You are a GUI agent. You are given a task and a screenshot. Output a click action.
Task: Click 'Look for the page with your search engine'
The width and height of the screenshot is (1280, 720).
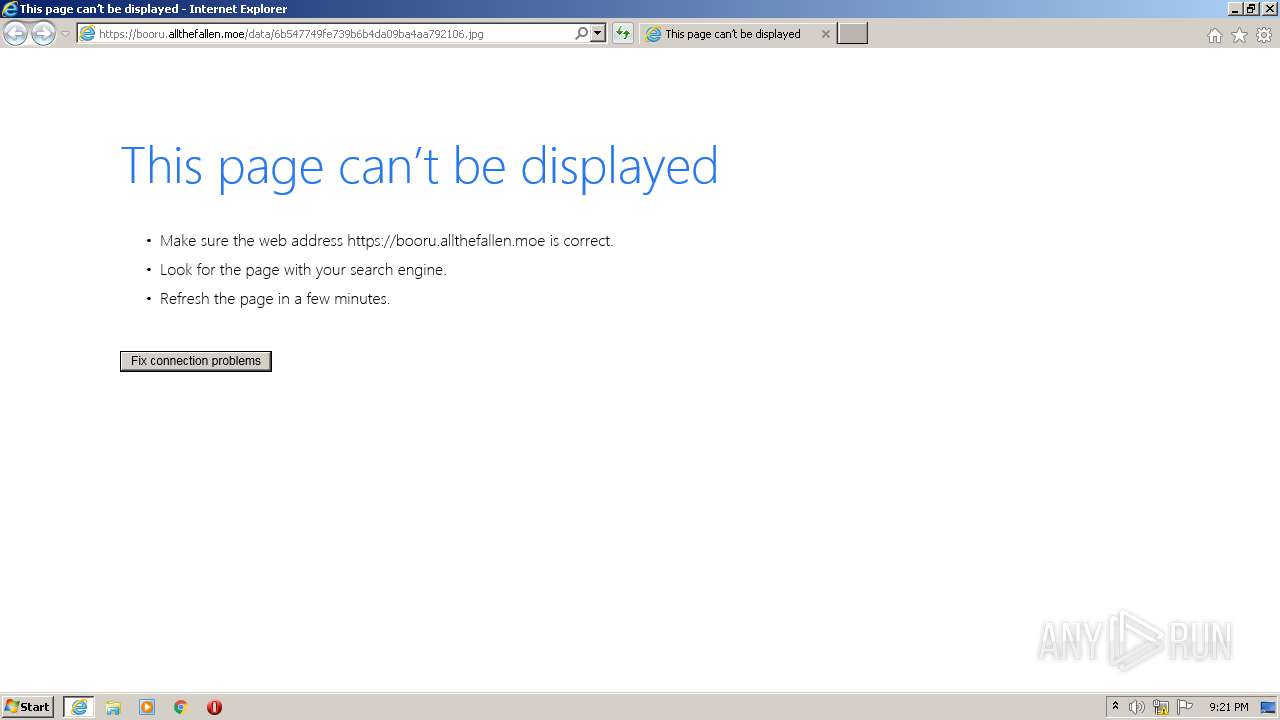click(303, 270)
